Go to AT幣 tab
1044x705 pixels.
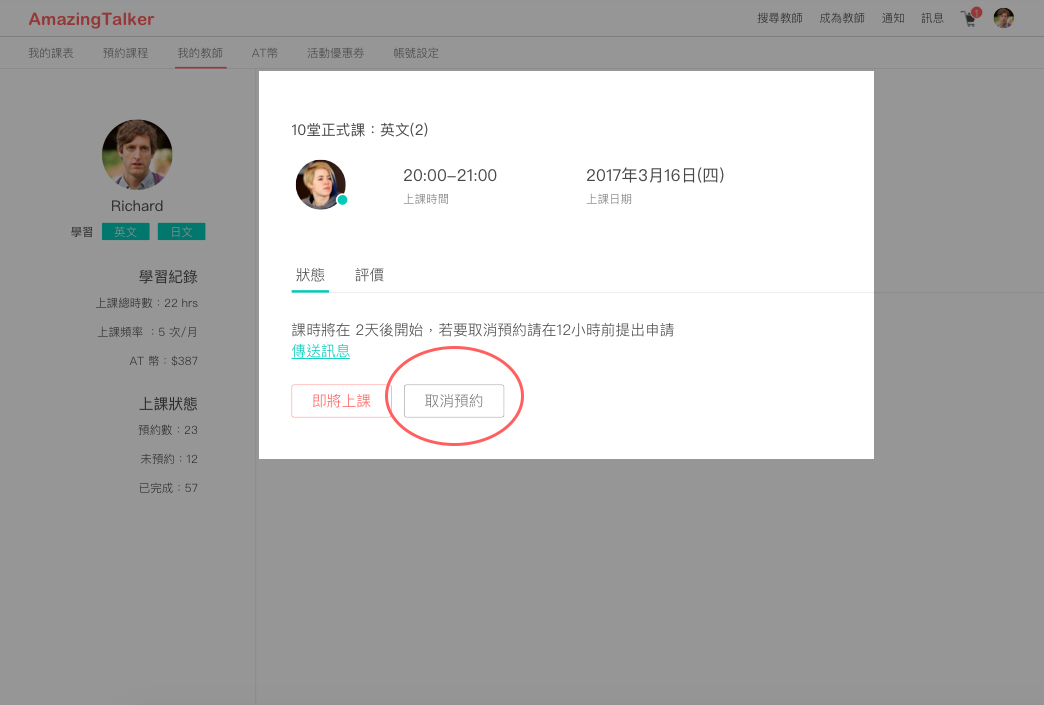tap(264, 53)
